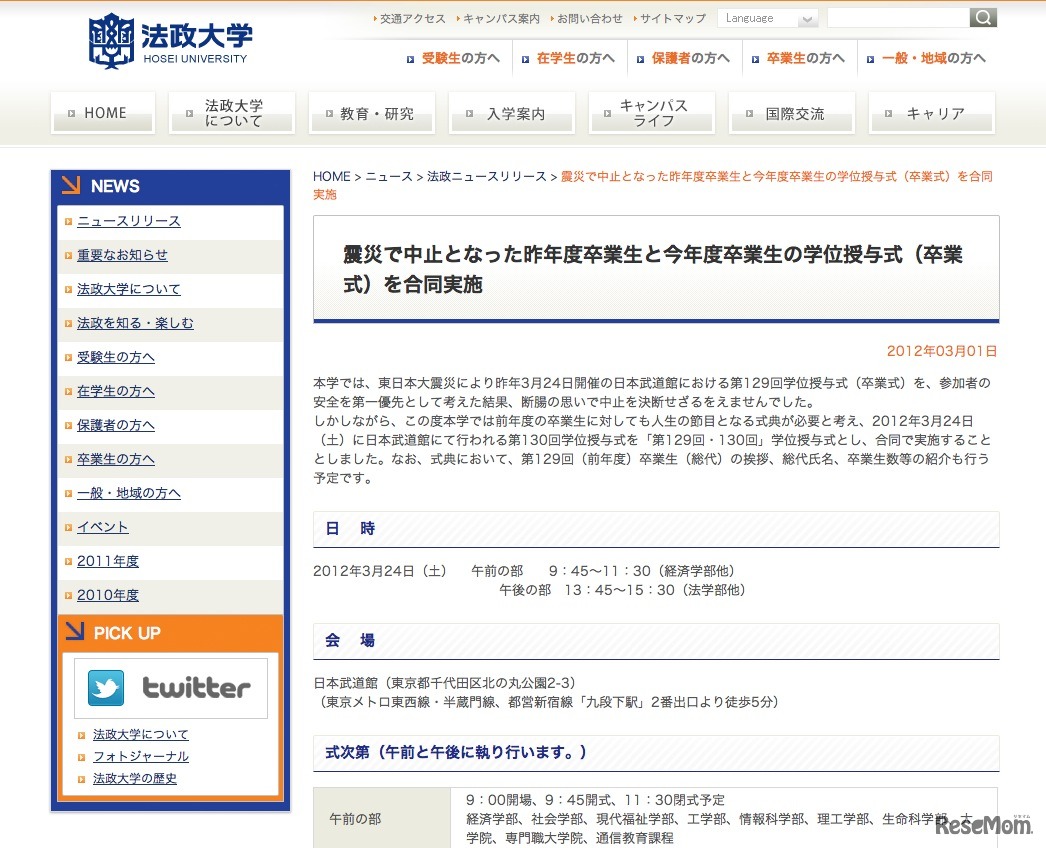Click the orange NEWS arrow icon
The width and height of the screenshot is (1046, 848).
tap(74, 185)
